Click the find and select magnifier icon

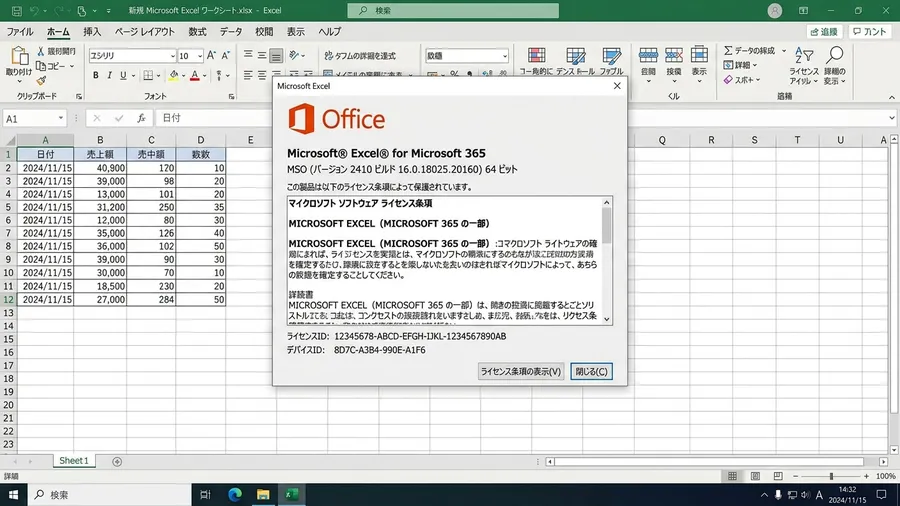tap(835, 55)
